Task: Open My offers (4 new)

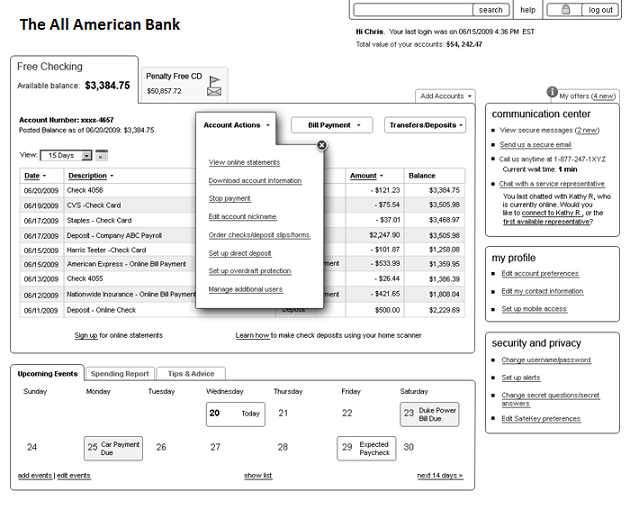Action: [x=587, y=96]
